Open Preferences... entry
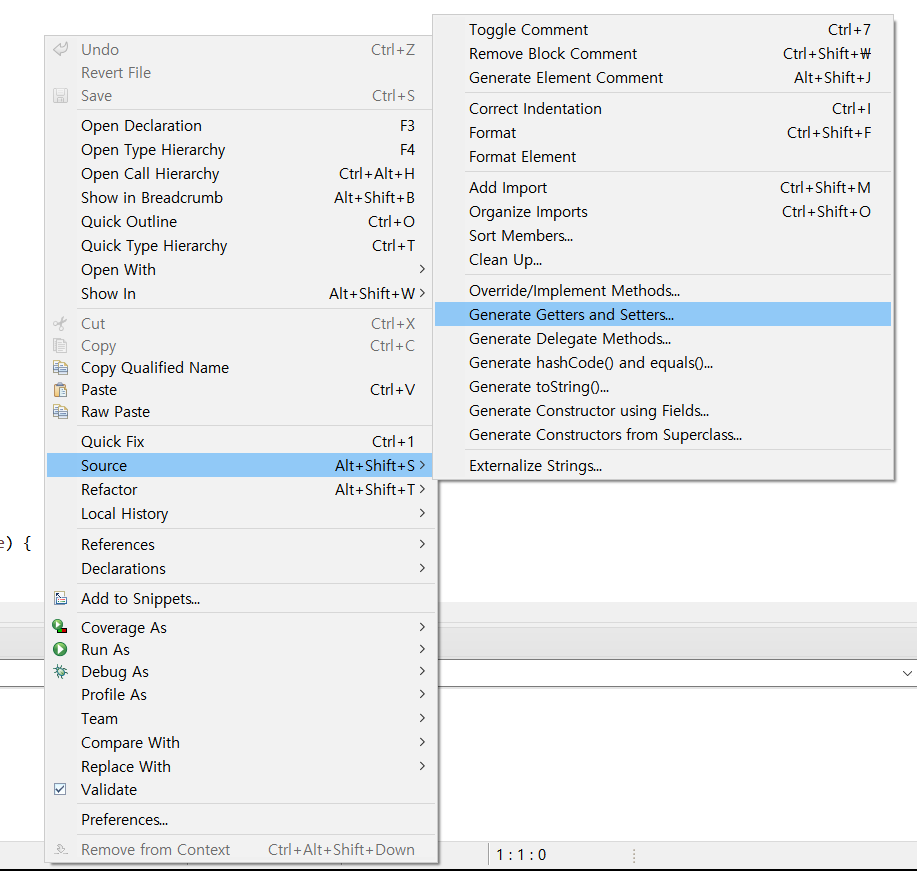The width and height of the screenshot is (917, 871). pyautogui.click(x=240, y=820)
